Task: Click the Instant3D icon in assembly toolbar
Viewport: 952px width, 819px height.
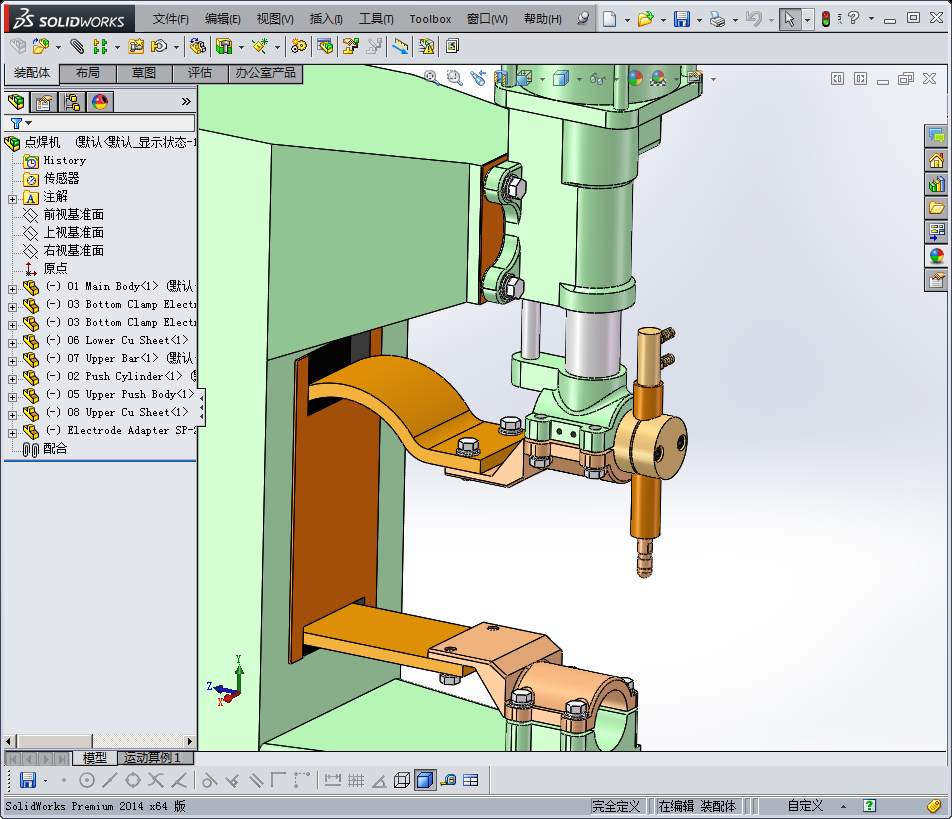Action: point(452,46)
